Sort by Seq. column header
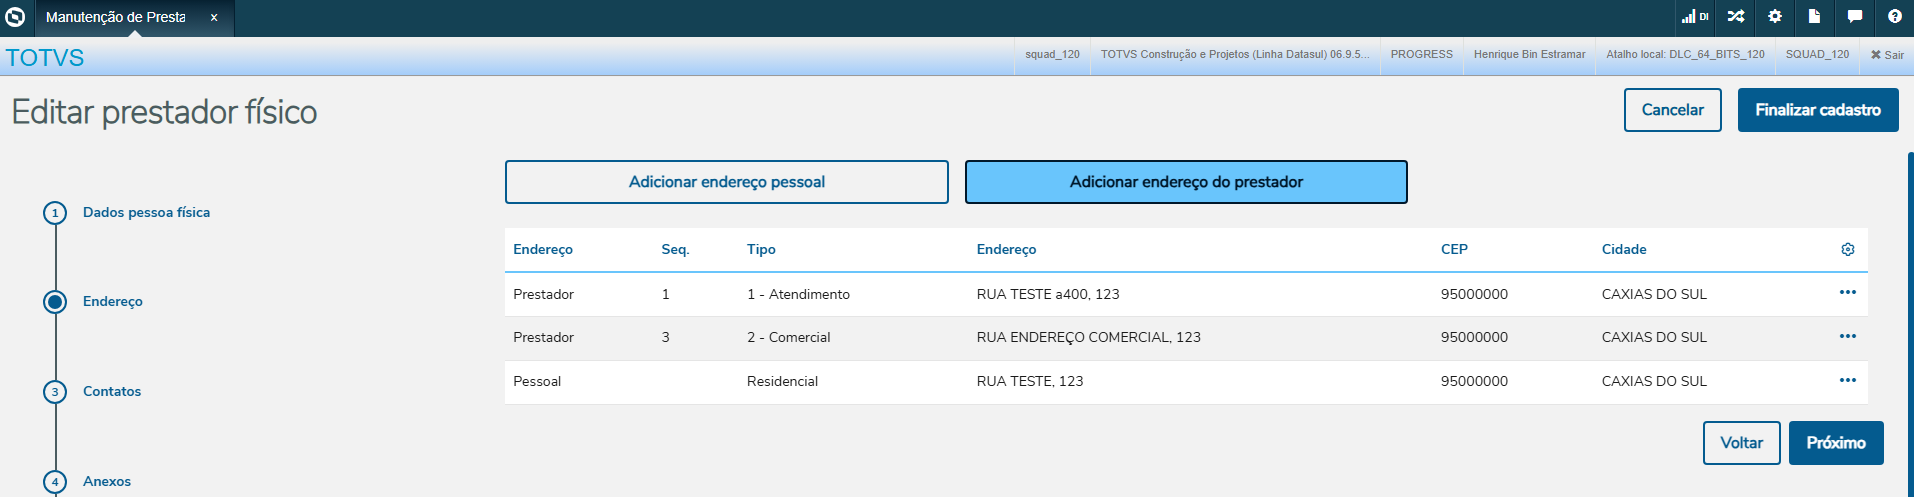Image resolution: width=1914 pixels, height=497 pixels. click(x=675, y=249)
